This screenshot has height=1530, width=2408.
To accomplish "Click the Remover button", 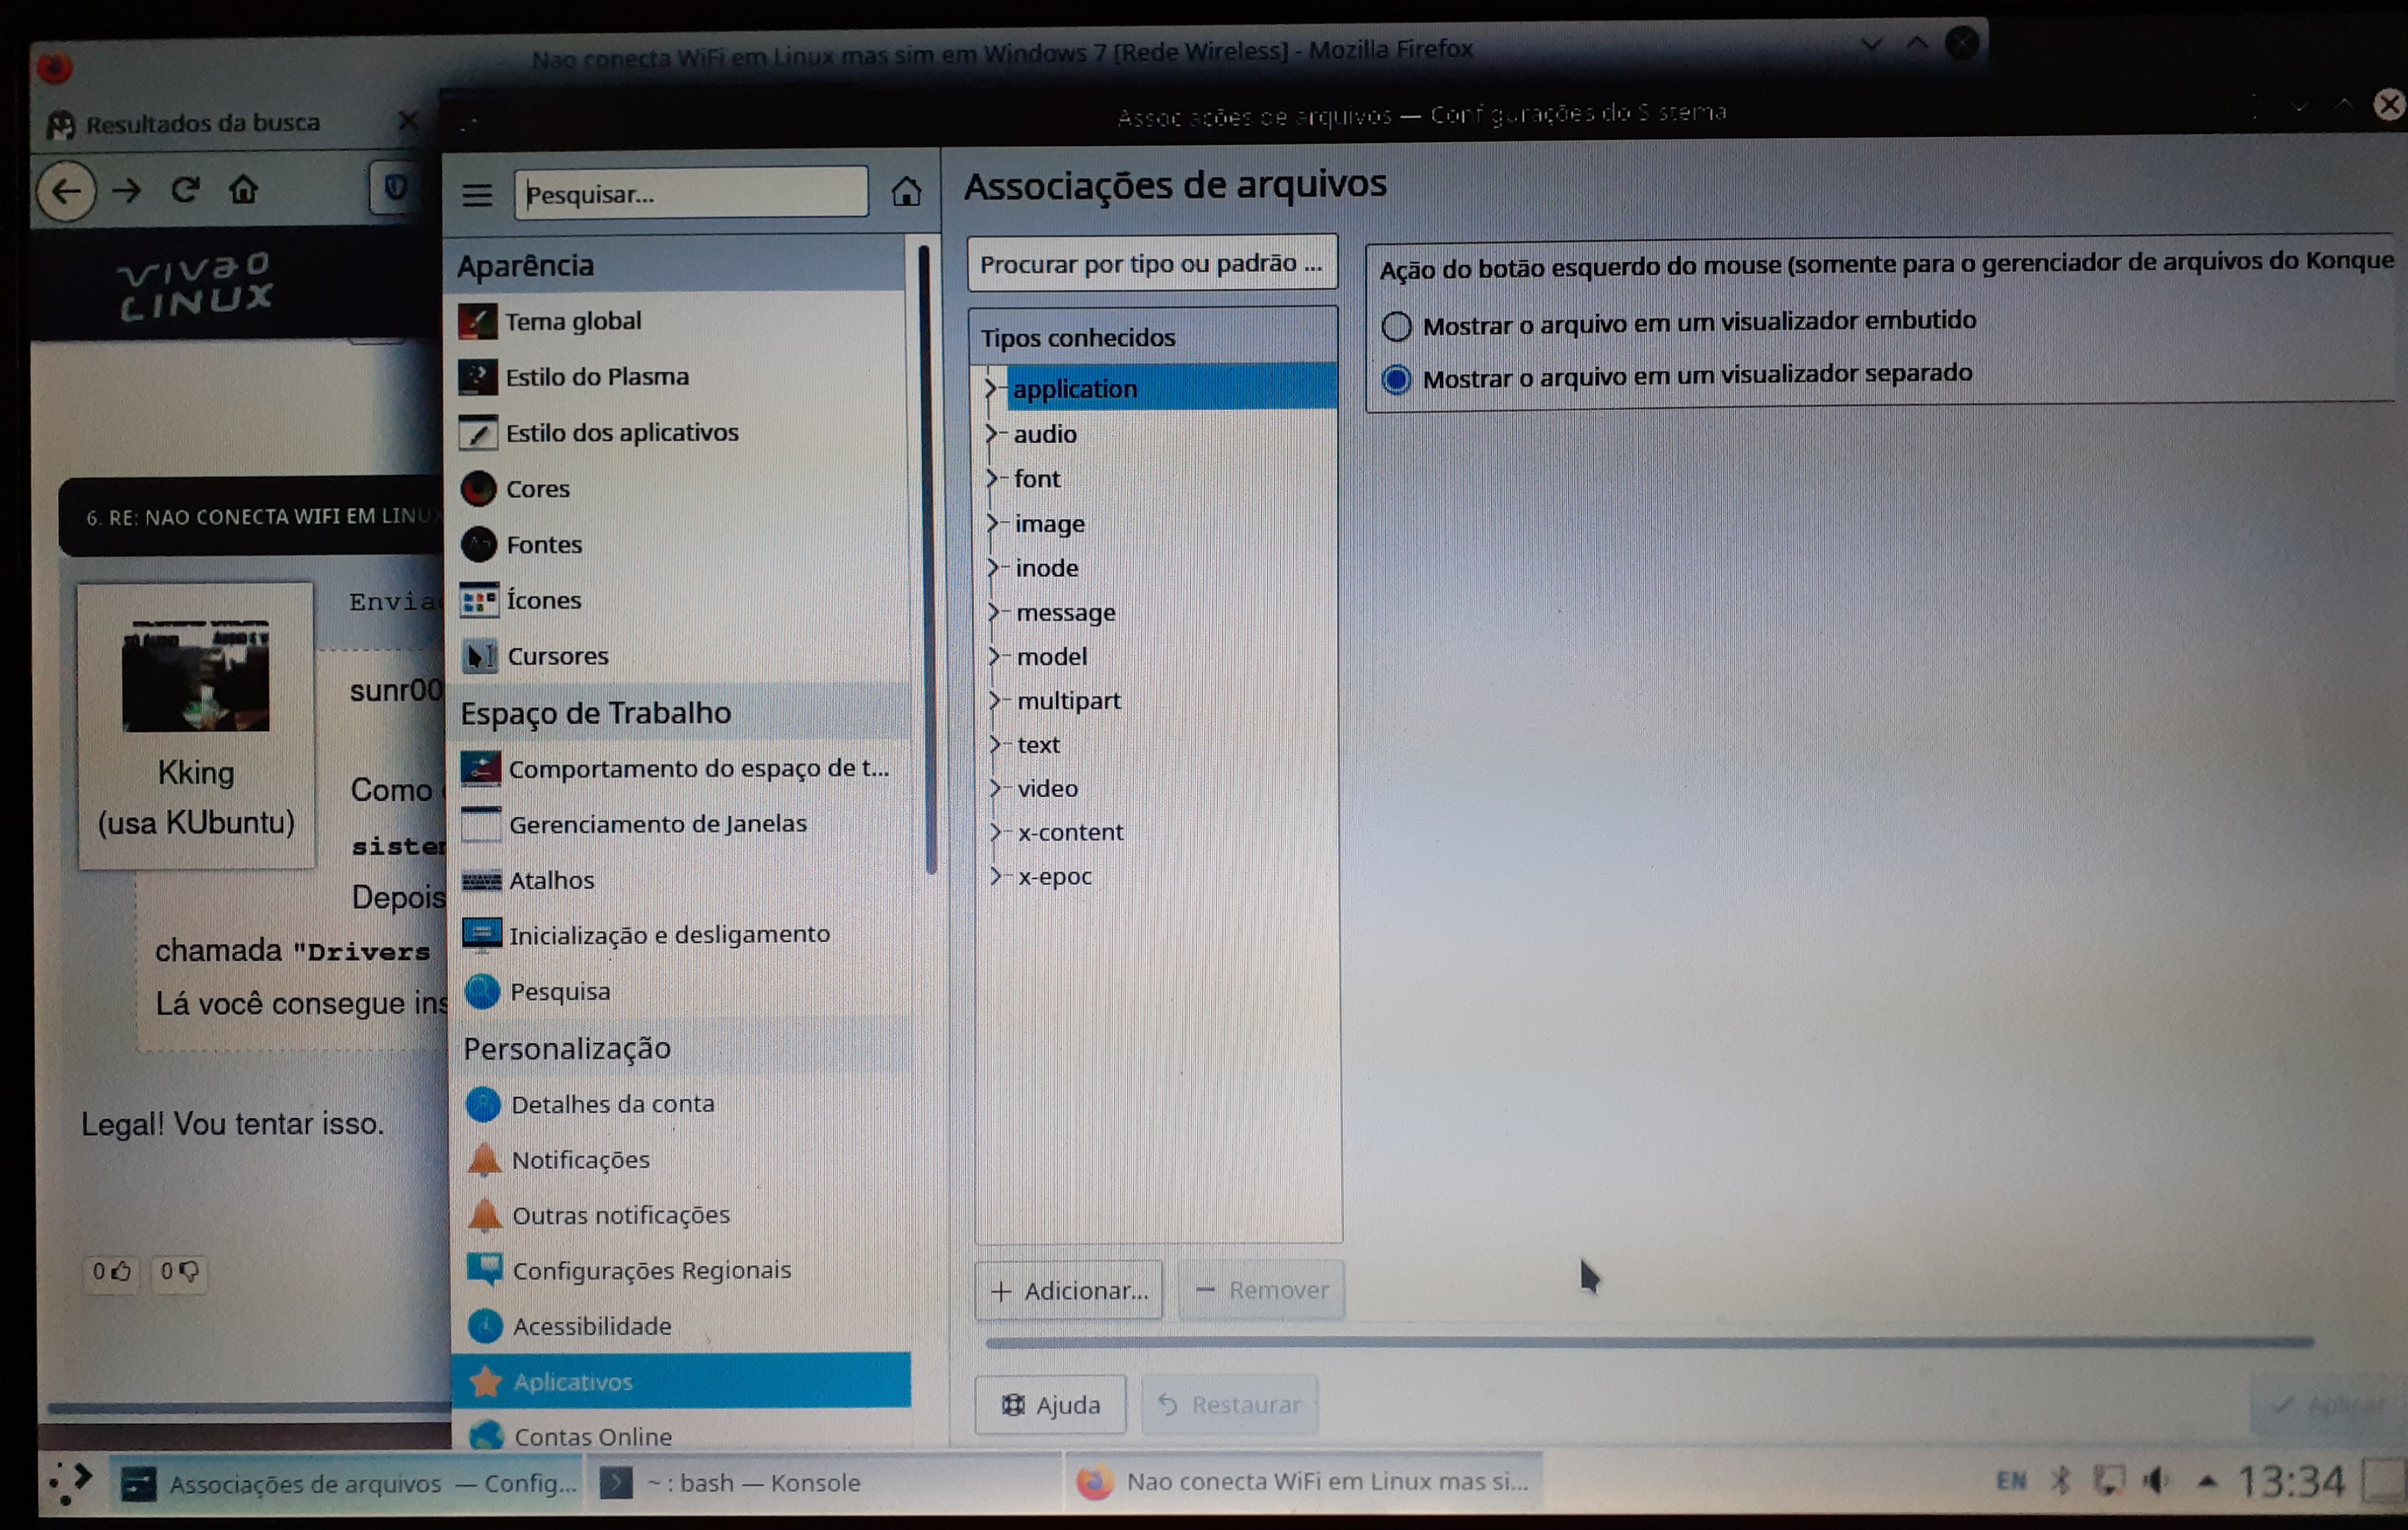I will click(x=1262, y=1290).
